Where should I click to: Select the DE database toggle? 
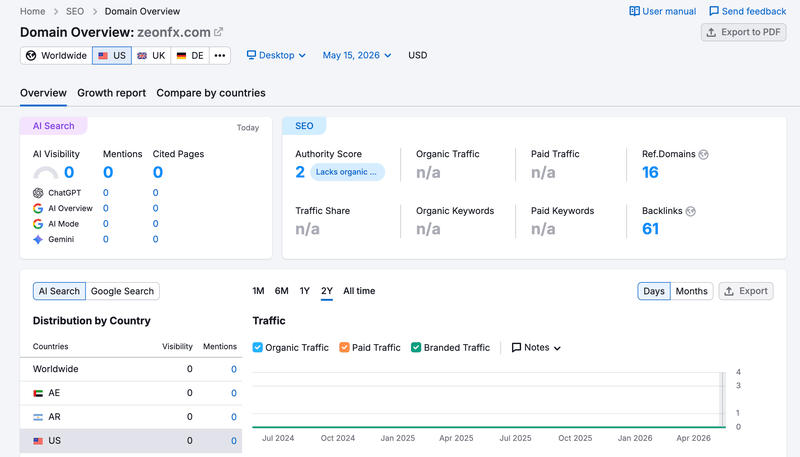click(x=190, y=56)
